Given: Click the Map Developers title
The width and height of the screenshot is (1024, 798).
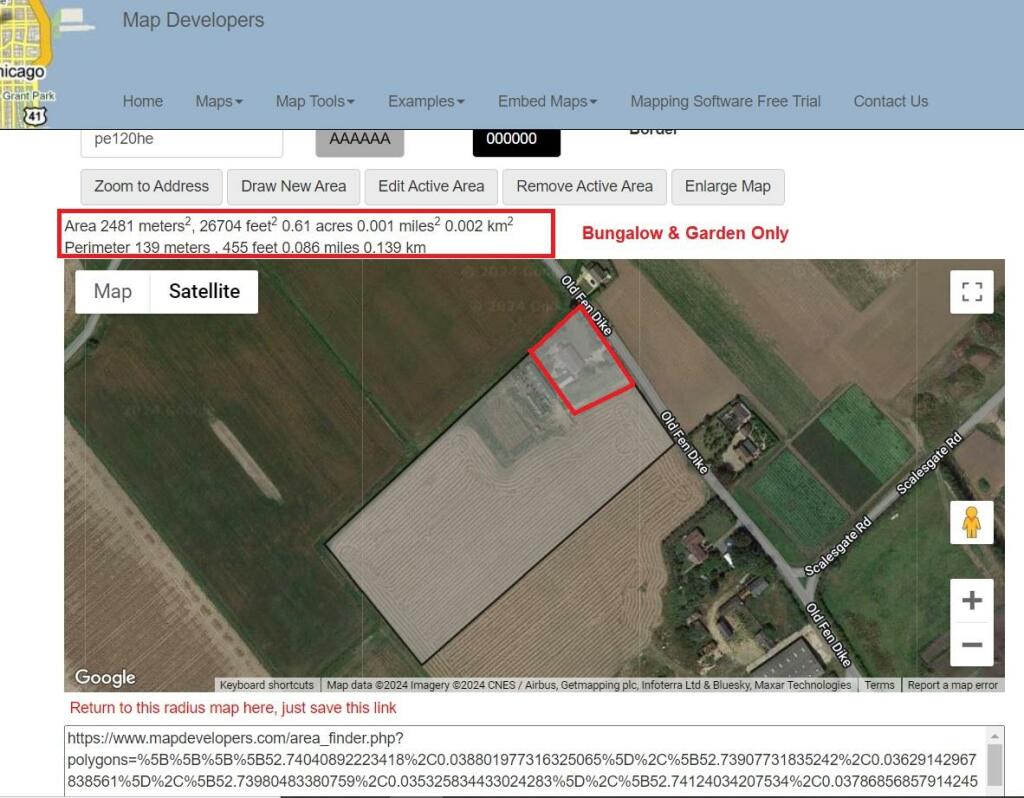Looking at the screenshot, I should click(x=193, y=20).
